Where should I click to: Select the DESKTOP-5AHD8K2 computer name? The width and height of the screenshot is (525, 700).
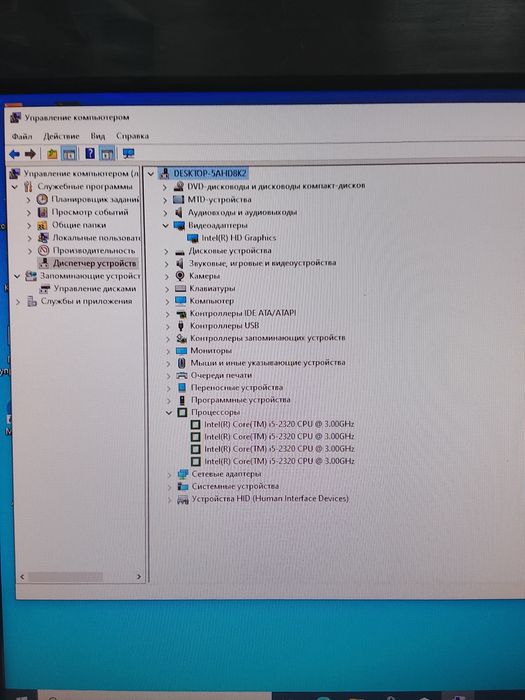210,173
